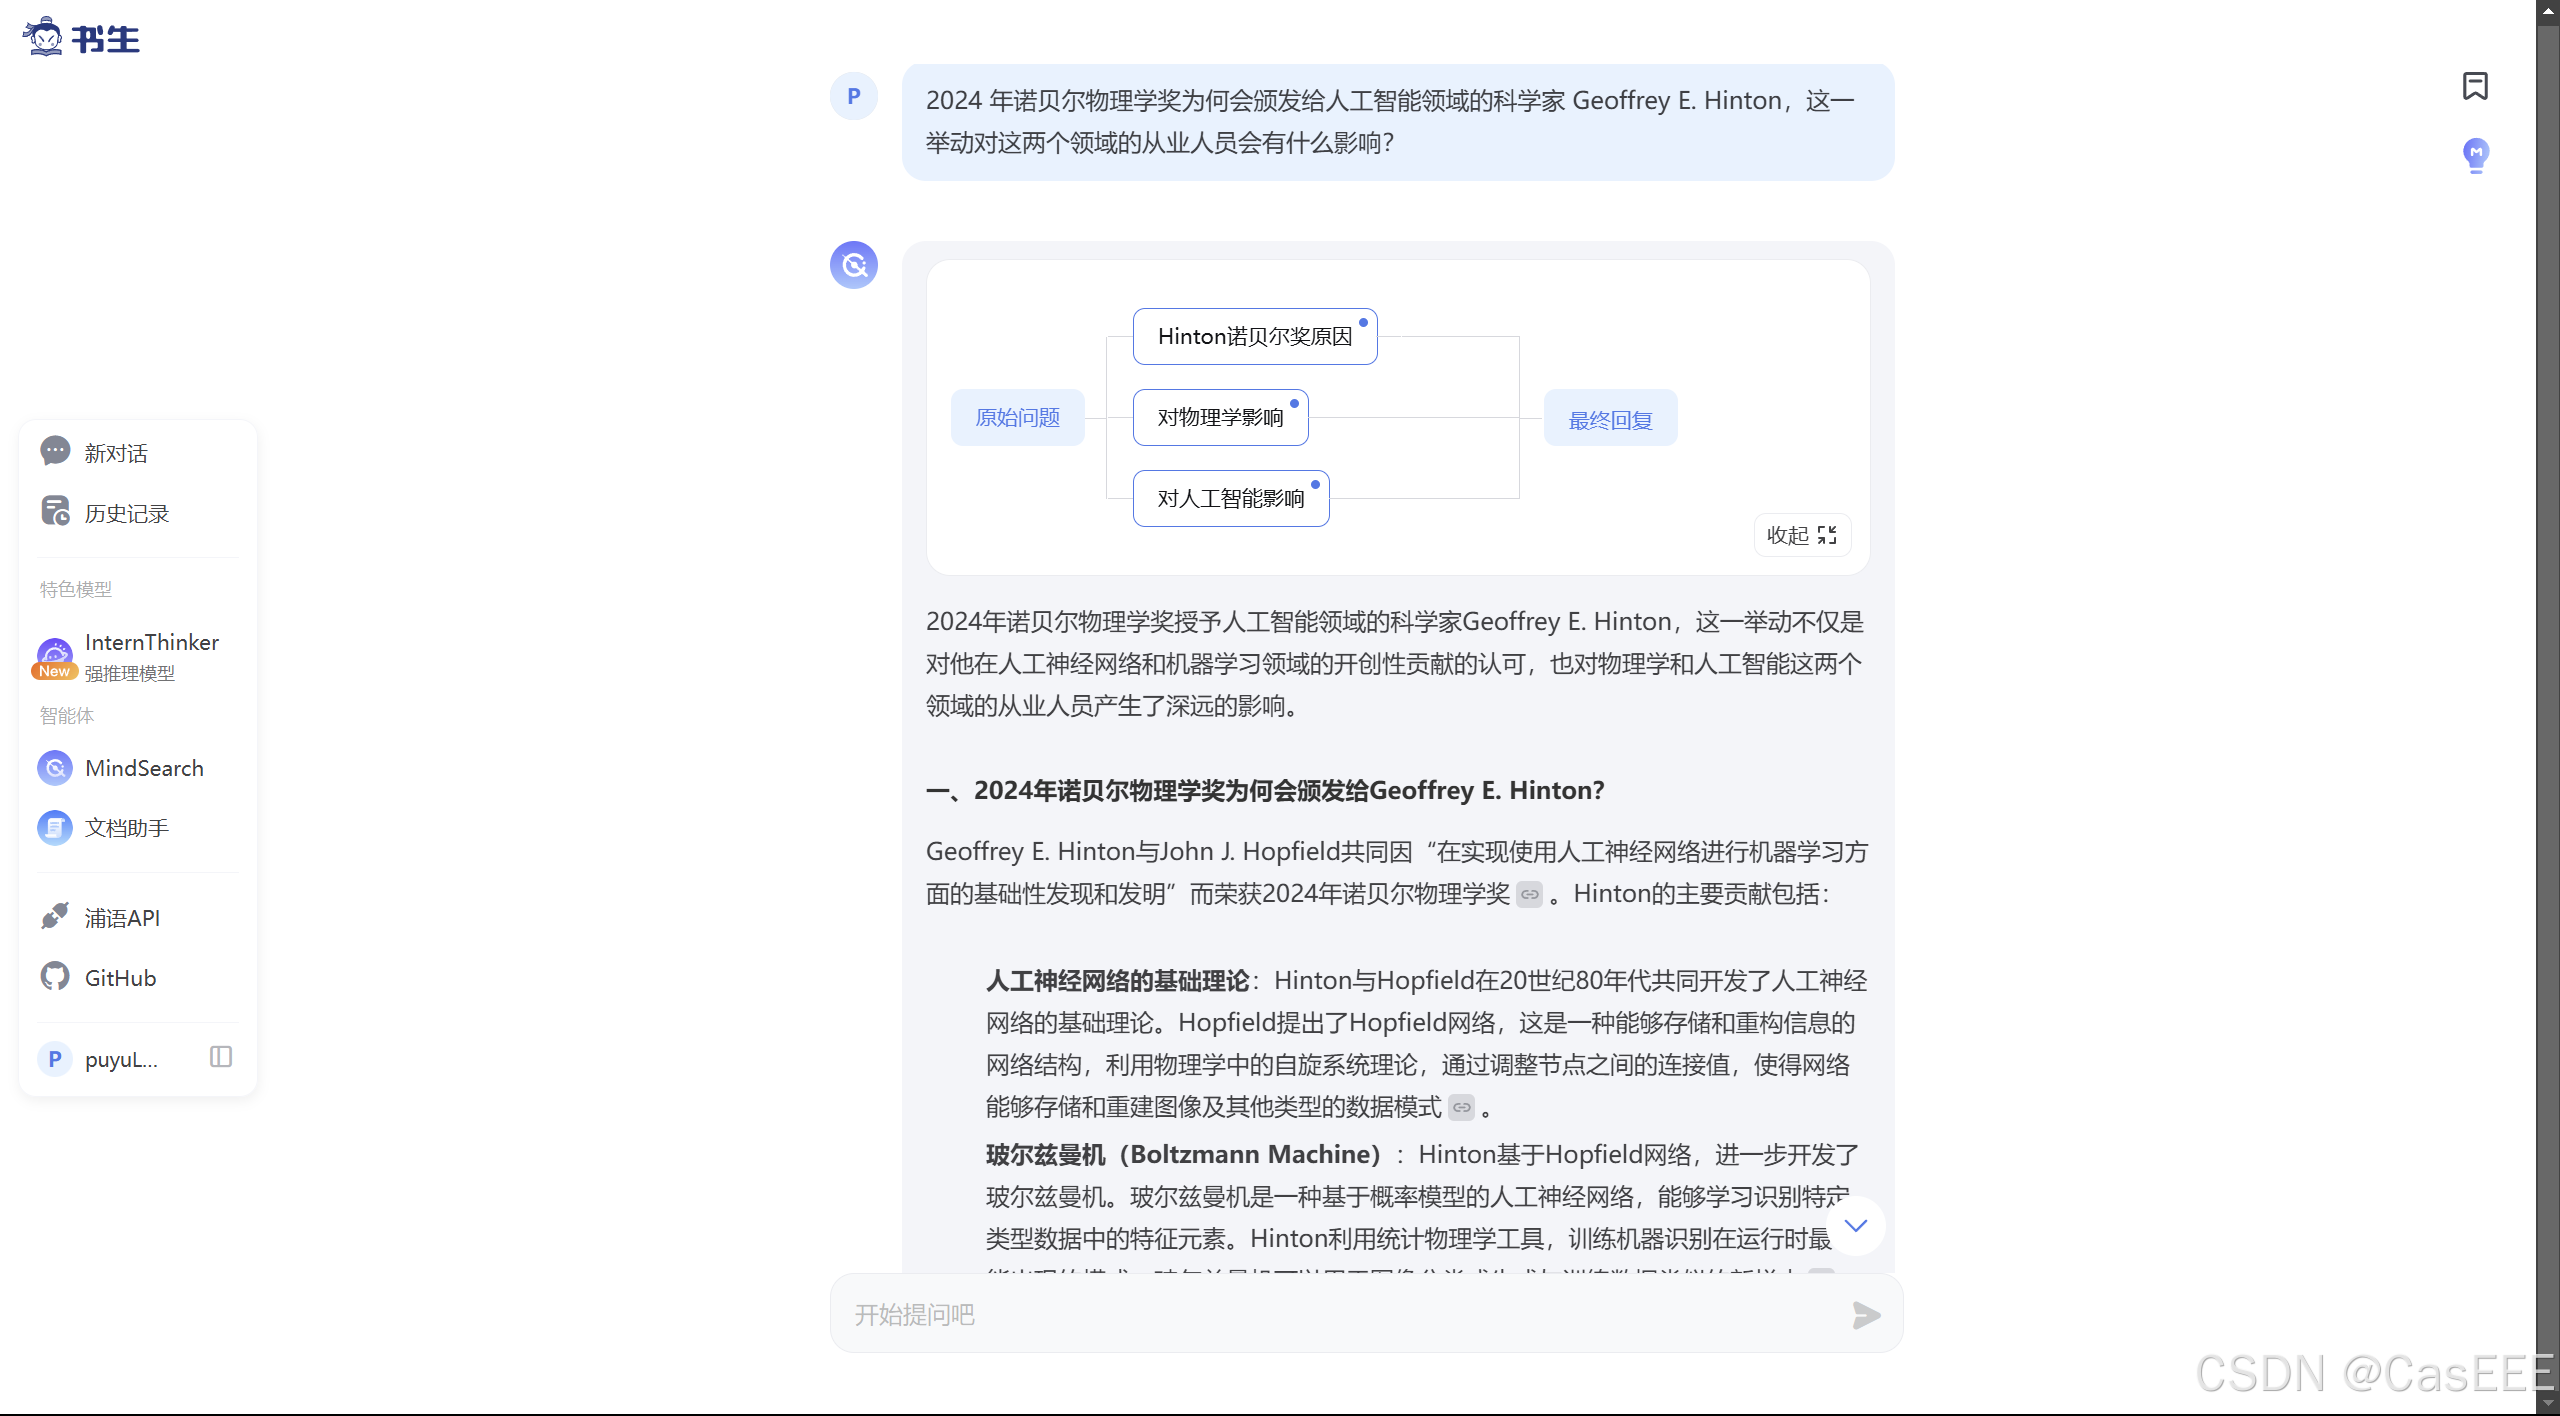Open the 文档助手 agent
This screenshot has height=1416, width=2560.
[126, 828]
